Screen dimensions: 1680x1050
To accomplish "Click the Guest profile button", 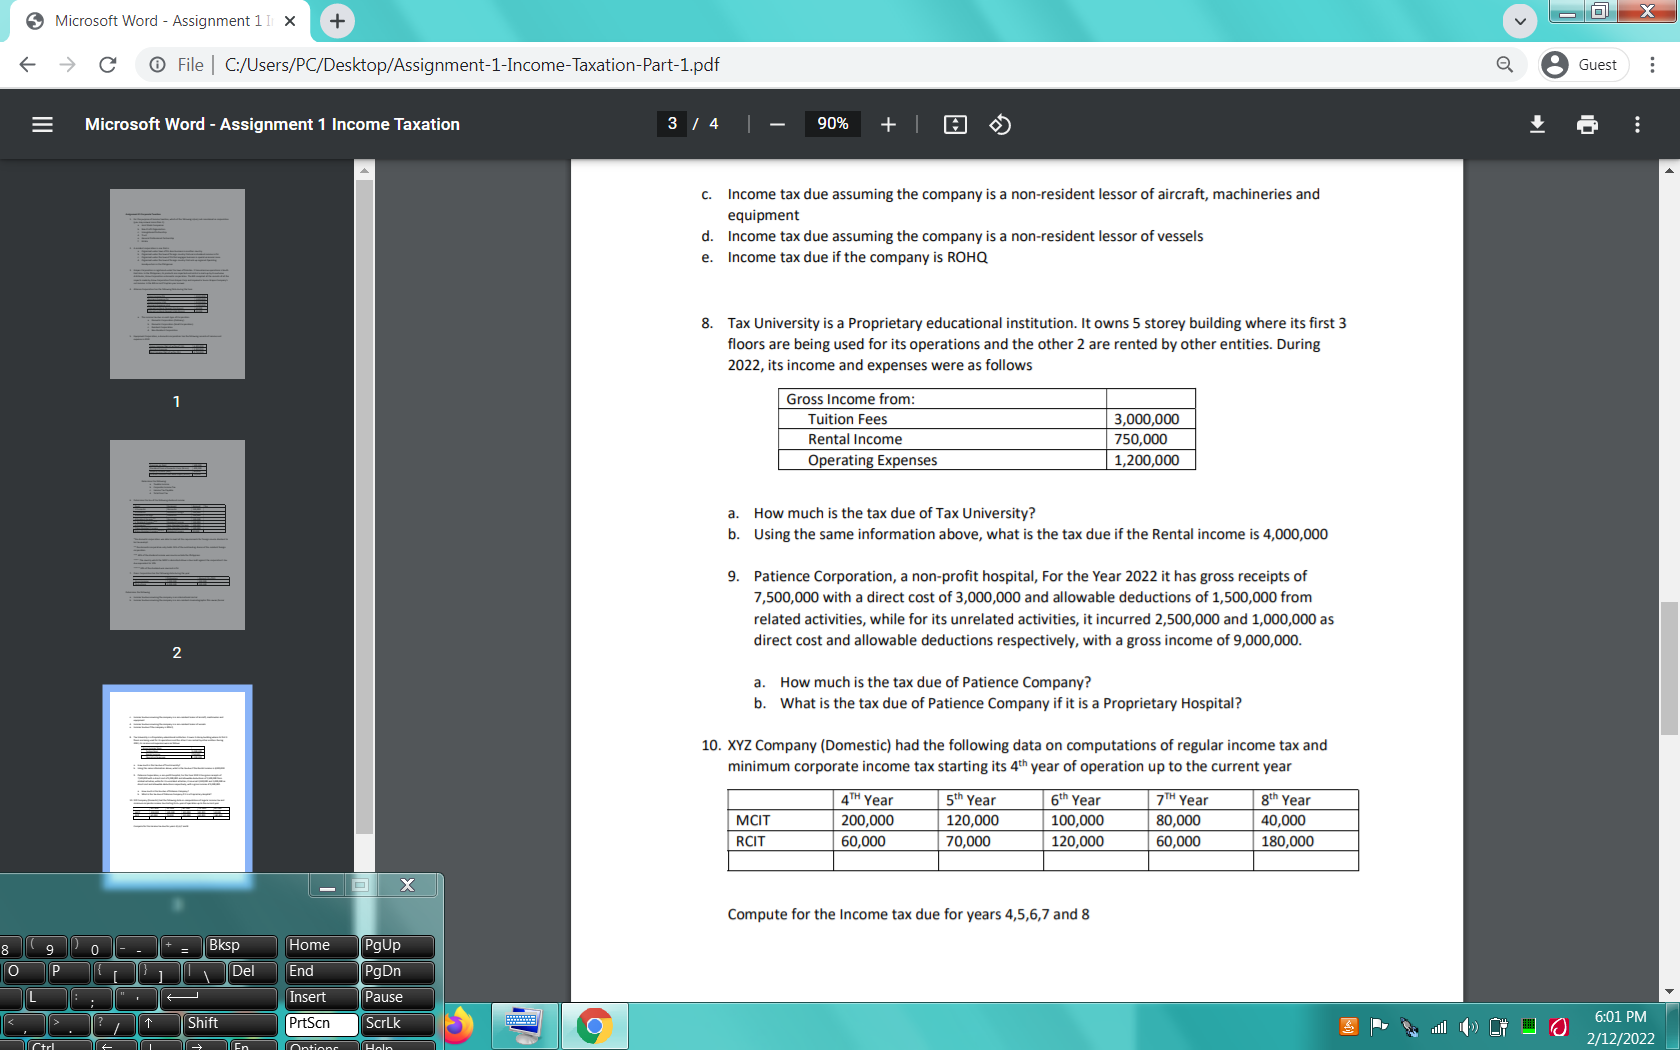I will coord(1583,64).
